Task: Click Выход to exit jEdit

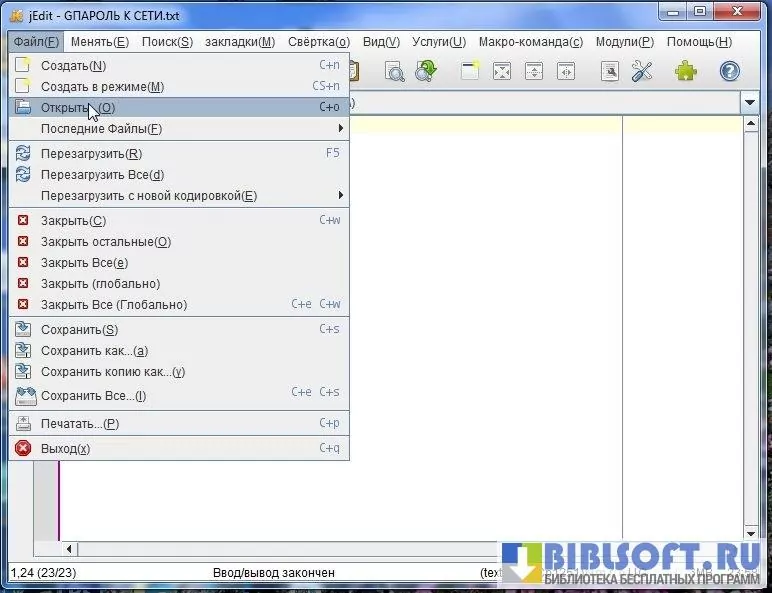Action: (65, 449)
